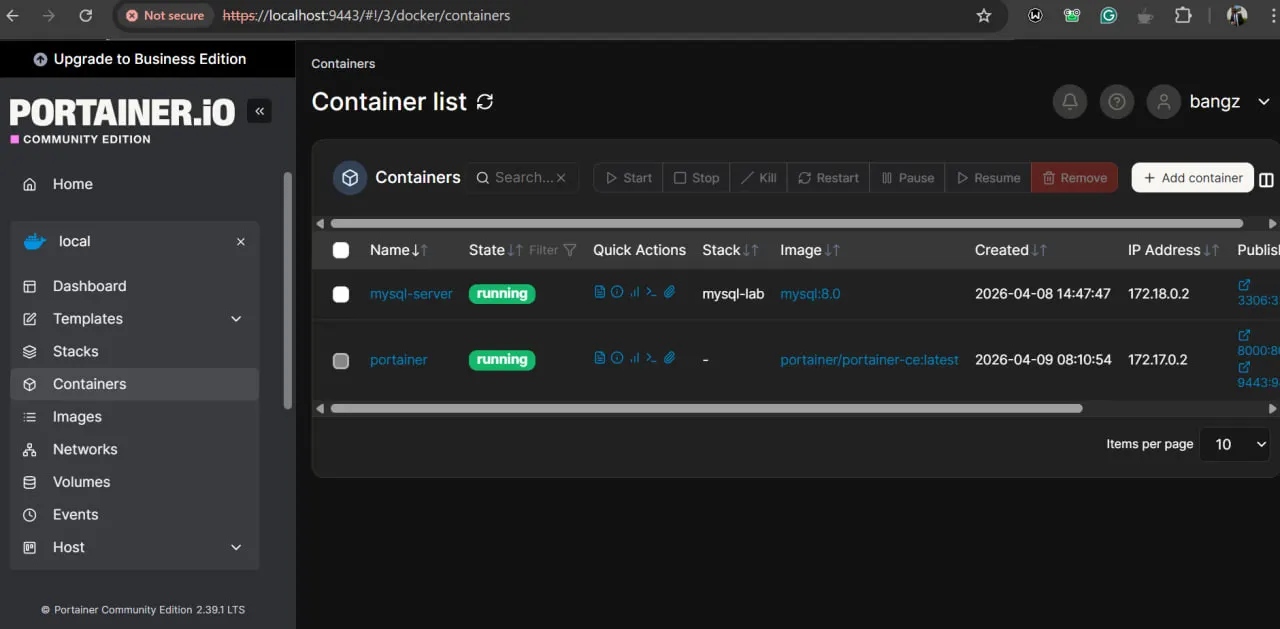Viewport: 1280px width, 629px height.
Task: Sort the table by Image
Action: [x=810, y=250]
